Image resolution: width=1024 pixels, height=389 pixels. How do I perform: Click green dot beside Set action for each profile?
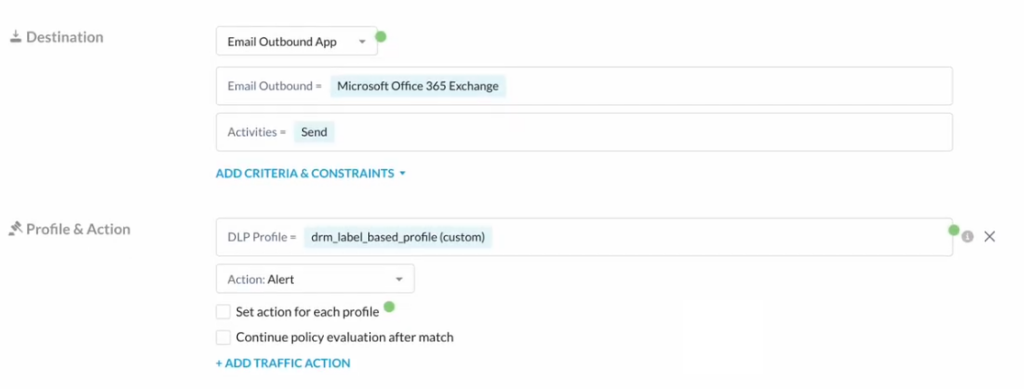click(389, 306)
